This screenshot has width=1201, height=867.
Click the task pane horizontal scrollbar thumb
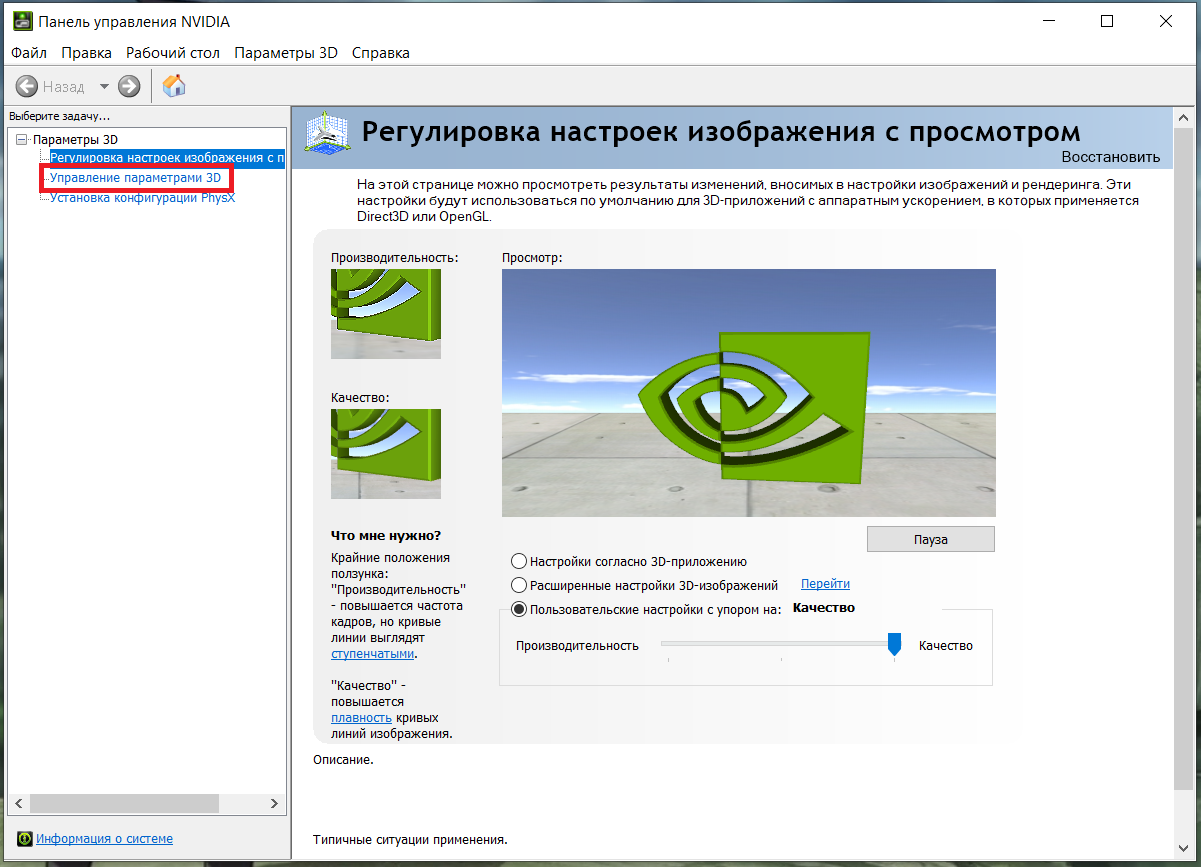[x=124, y=804]
